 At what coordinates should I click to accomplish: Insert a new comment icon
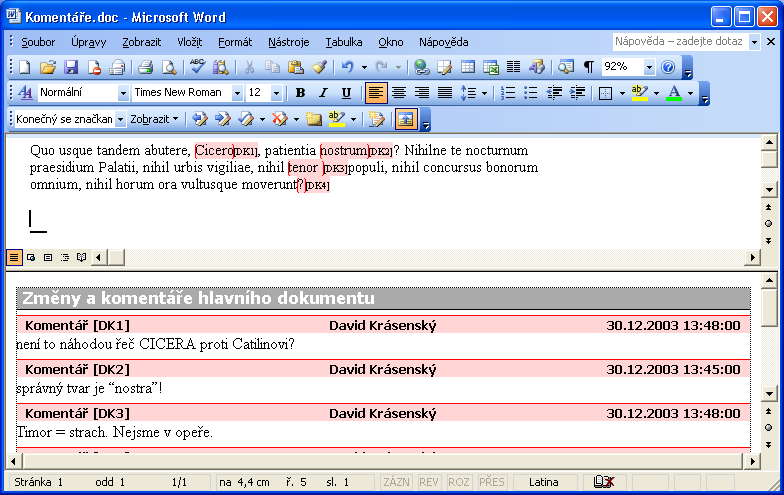pyautogui.click(x=314, y=119)
